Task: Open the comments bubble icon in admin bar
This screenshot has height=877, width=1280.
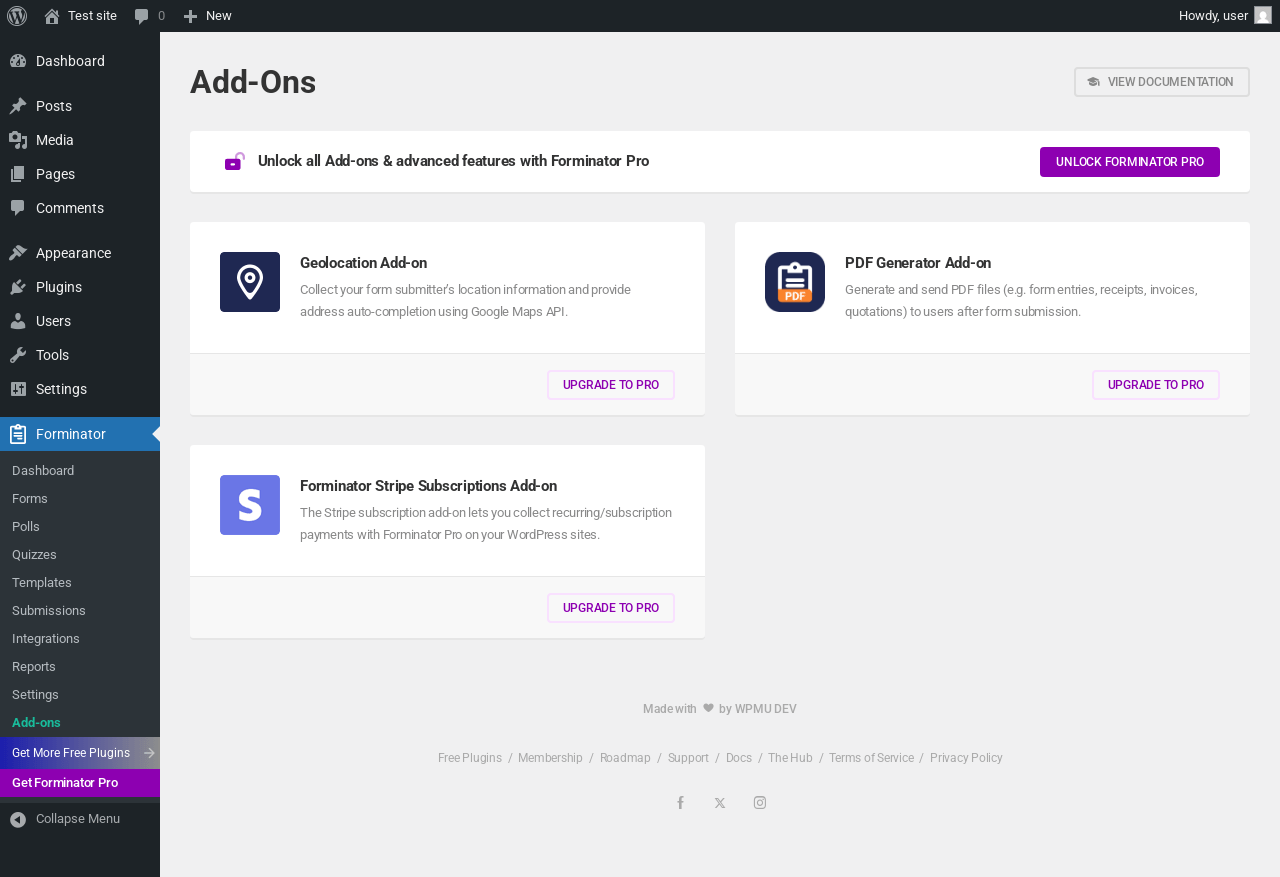Action: pyautogui.click(x=142, y=16)
